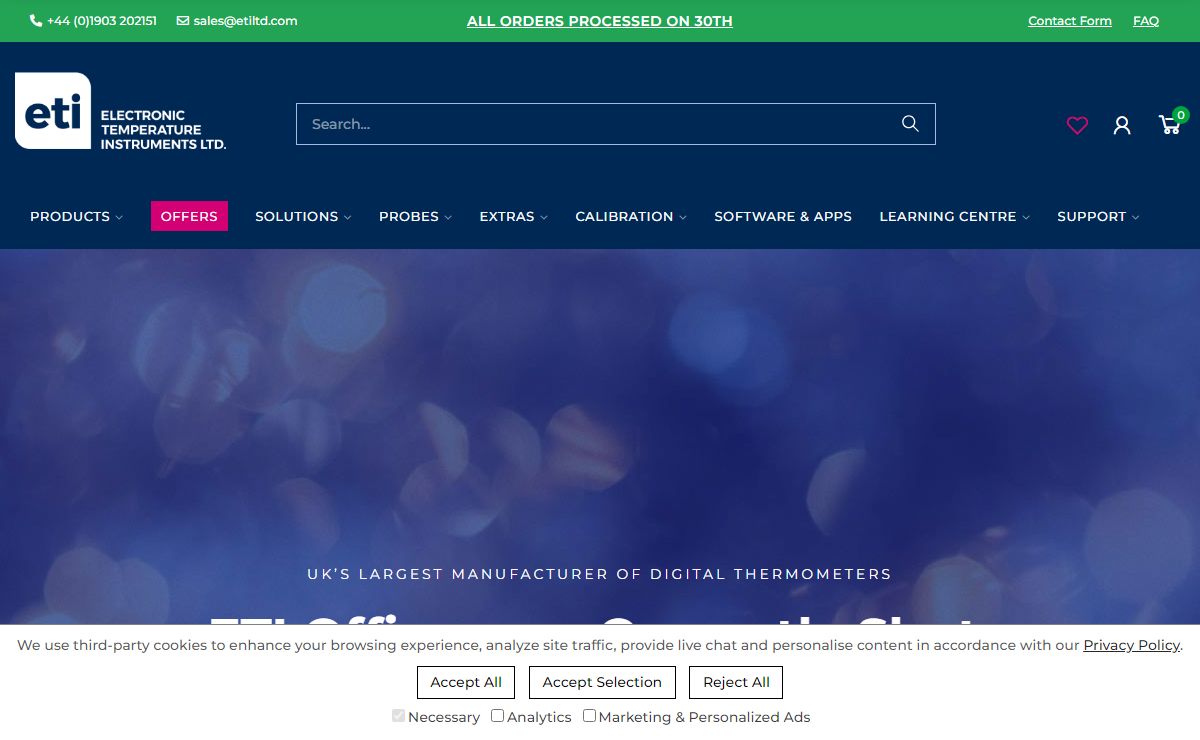Screen dimensions: 1200x740
Task: Click the ETI company logo
Action: point(121,111)
